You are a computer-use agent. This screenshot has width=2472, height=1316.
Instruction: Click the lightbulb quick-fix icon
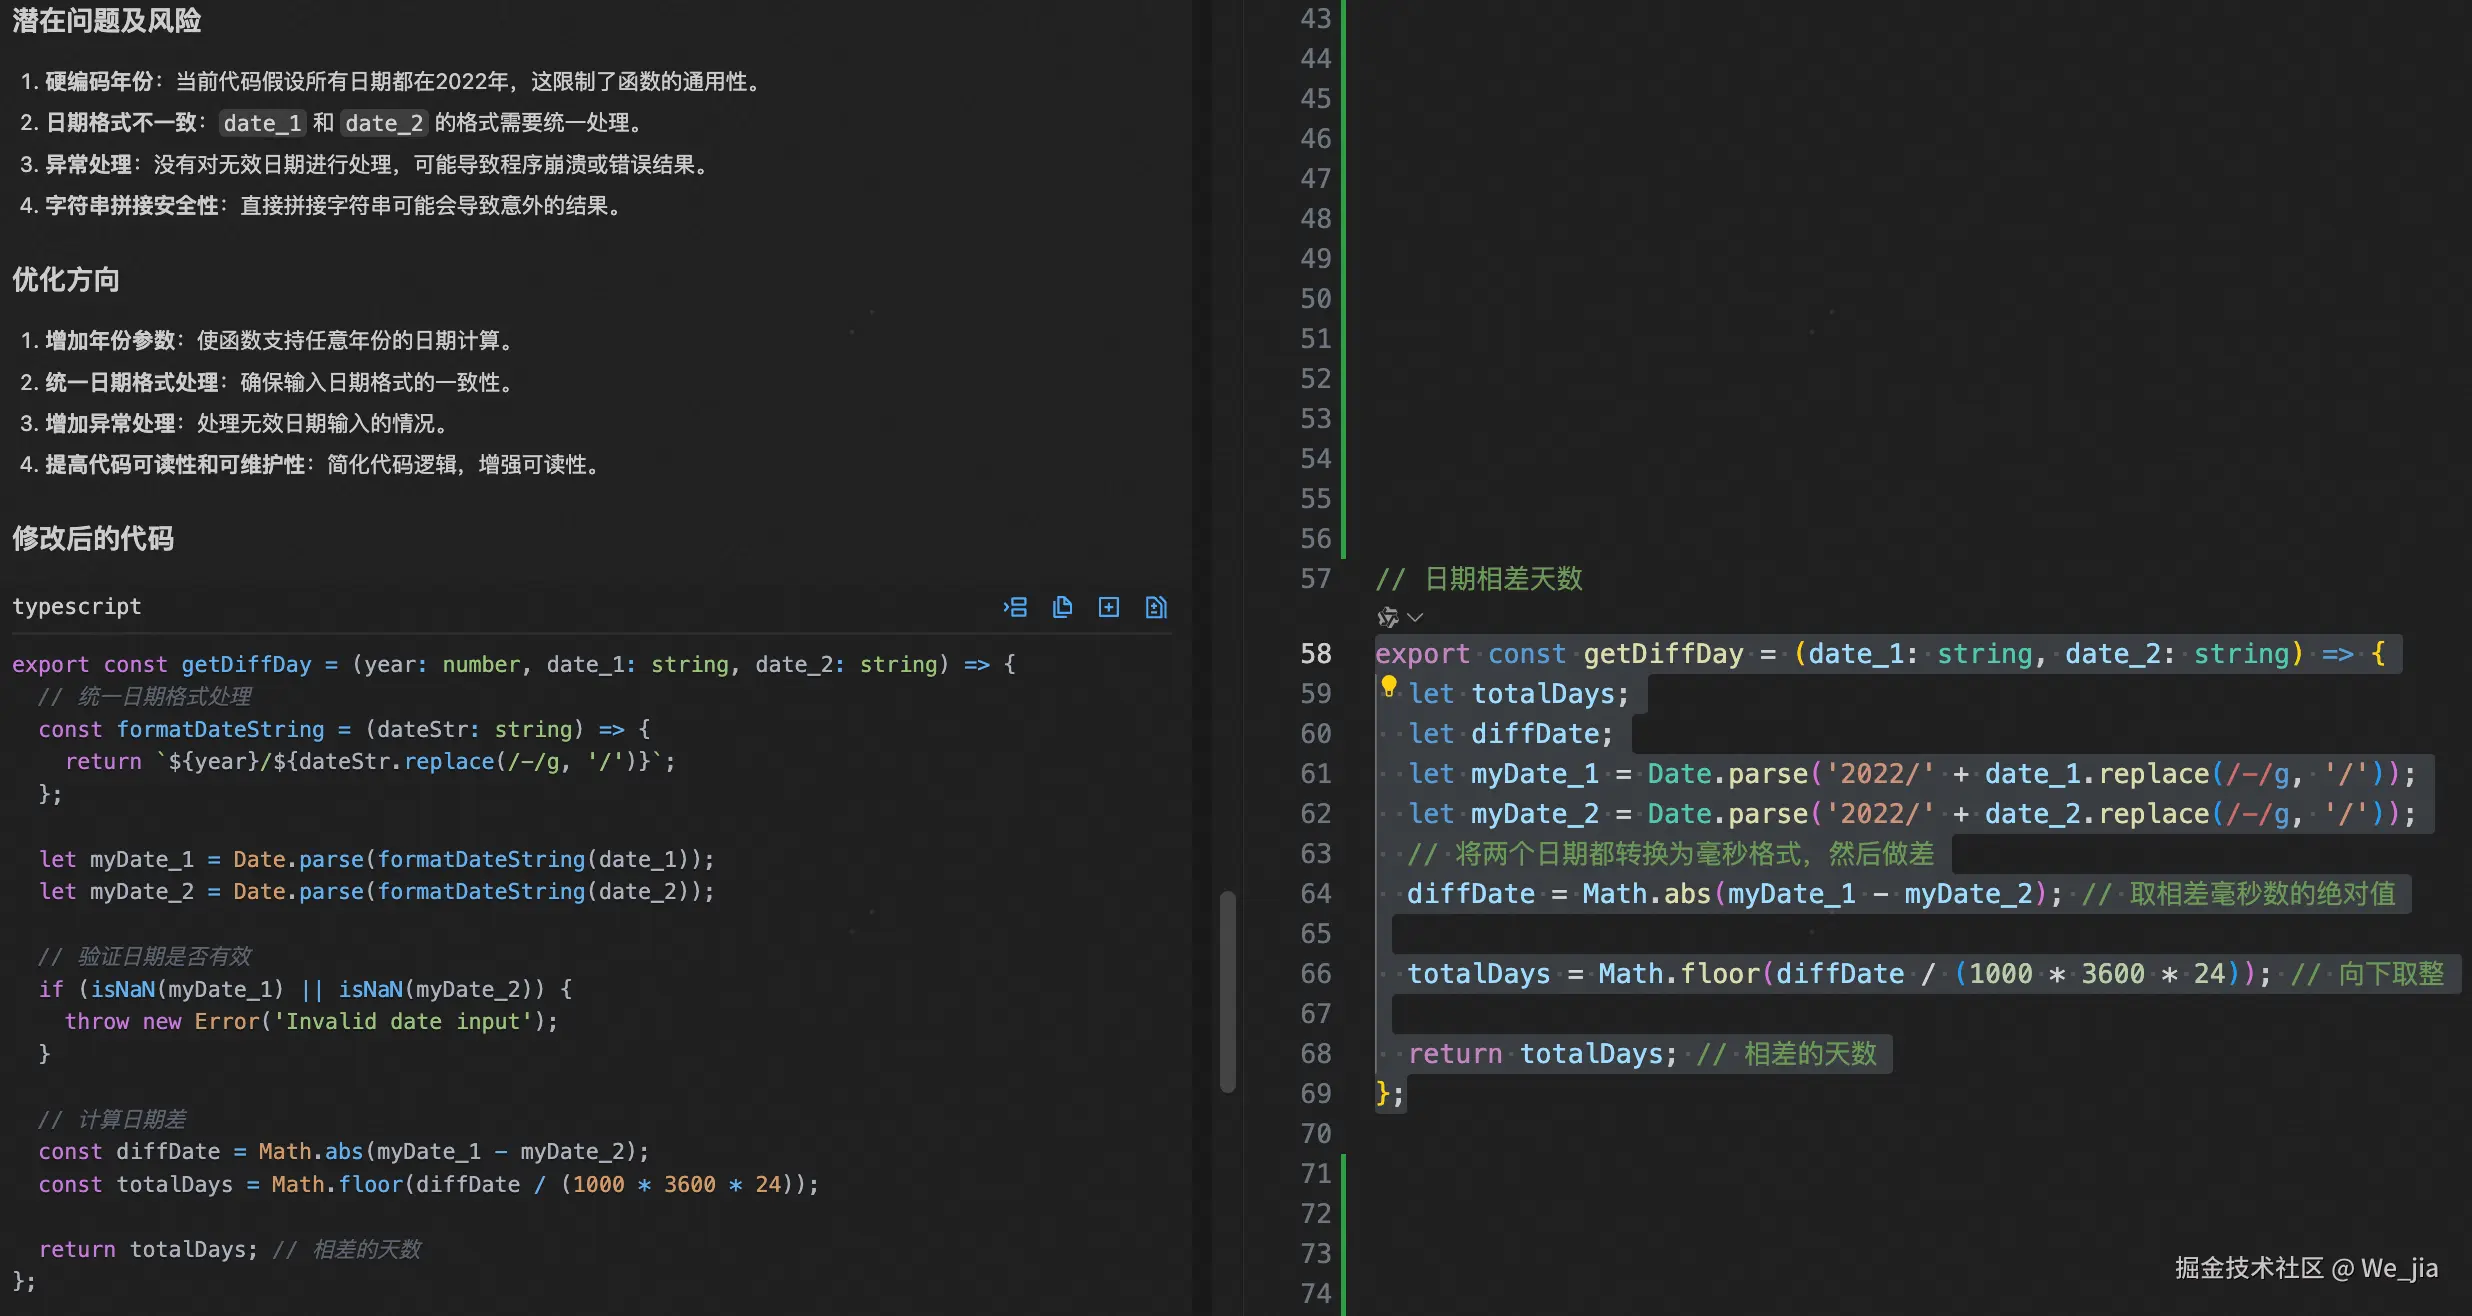pos(1389,686)
